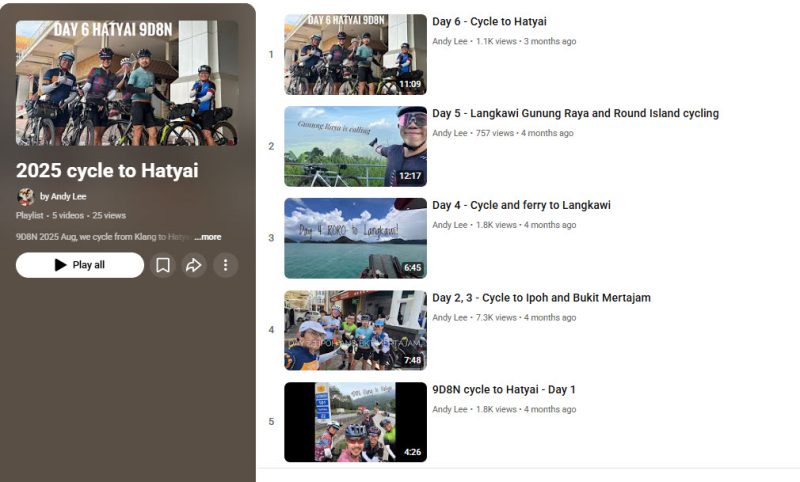Click Andy Lee under the Day 6 video

pyautogui.click(x=450, y=42)
